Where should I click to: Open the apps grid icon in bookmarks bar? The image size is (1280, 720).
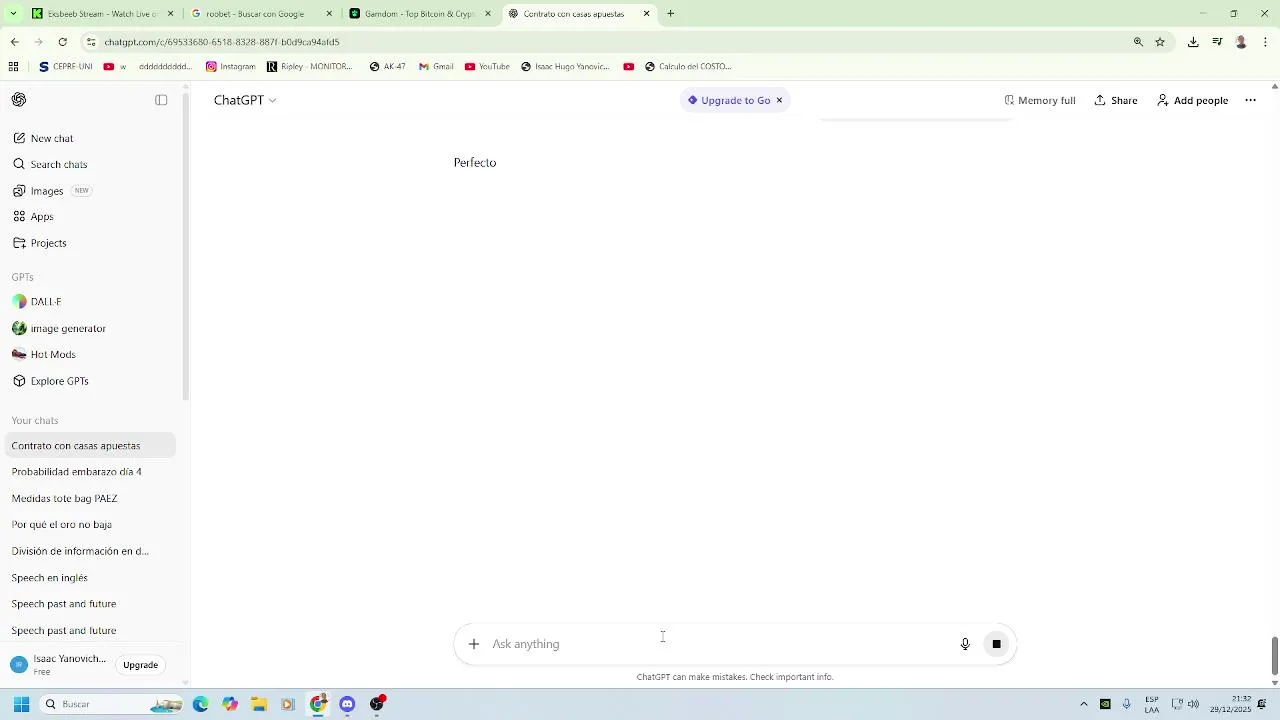pos(13,67)
